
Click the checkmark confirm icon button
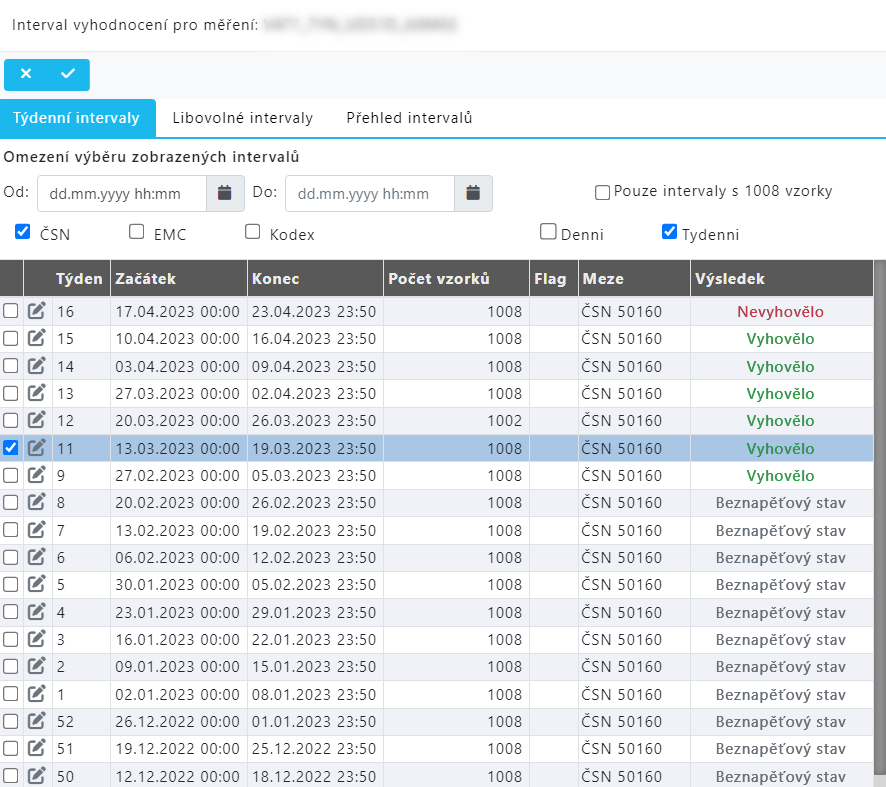[68, 74]
